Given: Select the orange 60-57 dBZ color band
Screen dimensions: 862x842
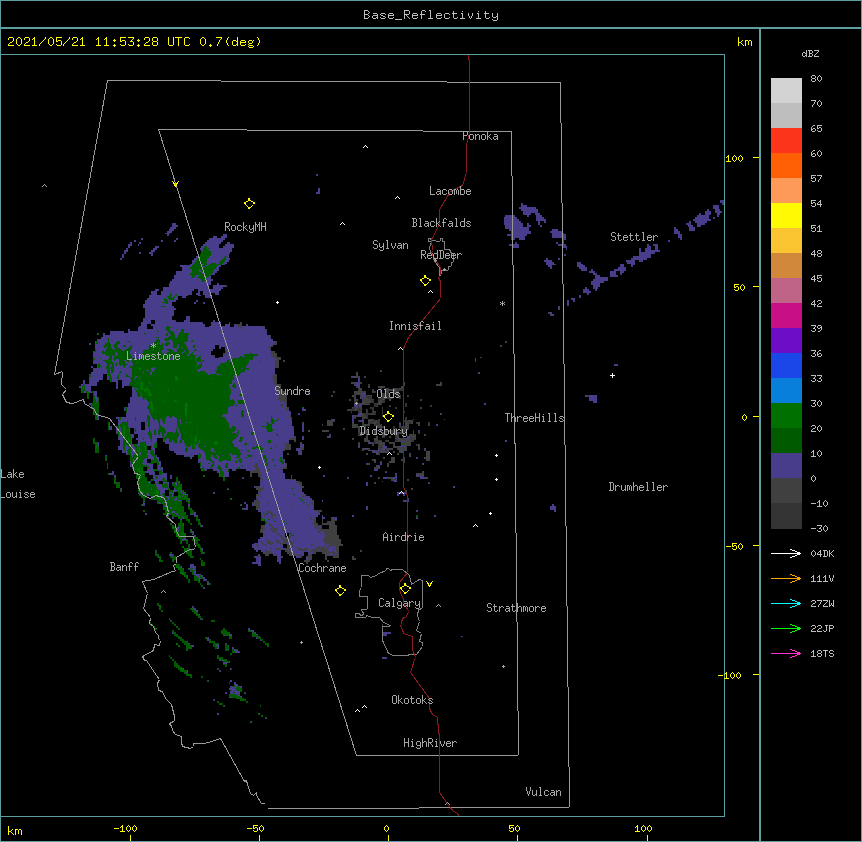Looking at the screenshot, I should (x=786, y=165).
